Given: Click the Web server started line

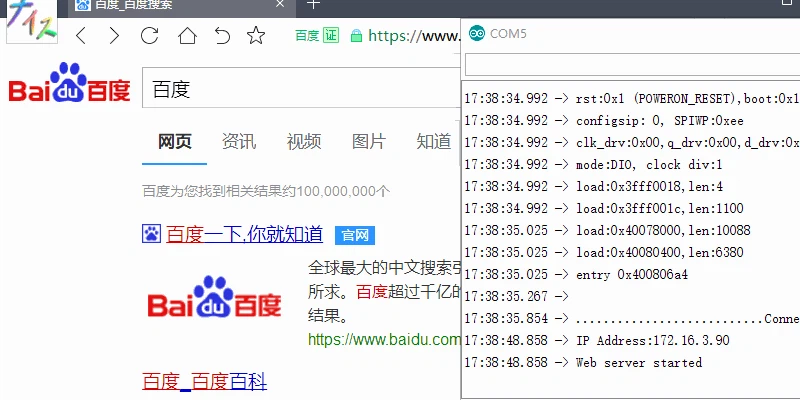Looking at the screenshot, I should tap(583, 363).
